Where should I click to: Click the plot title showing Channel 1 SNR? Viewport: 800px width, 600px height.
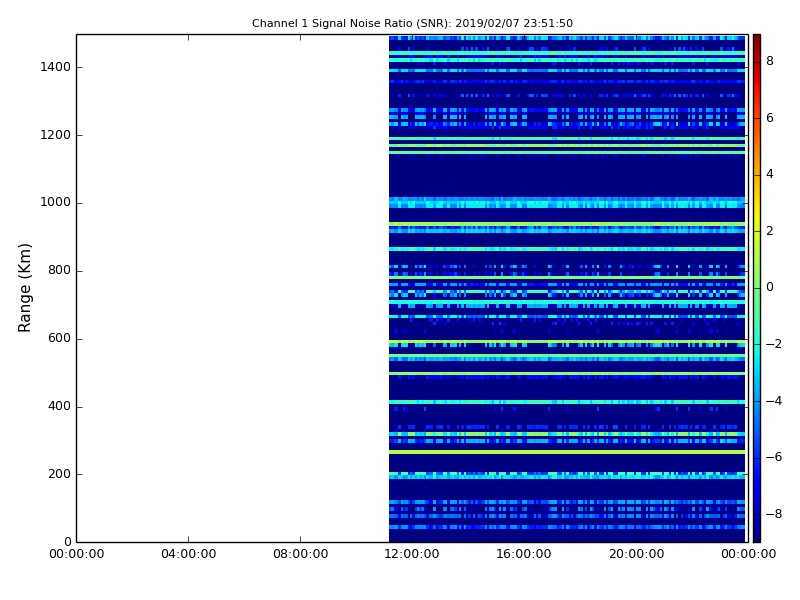tap(412, 23)
